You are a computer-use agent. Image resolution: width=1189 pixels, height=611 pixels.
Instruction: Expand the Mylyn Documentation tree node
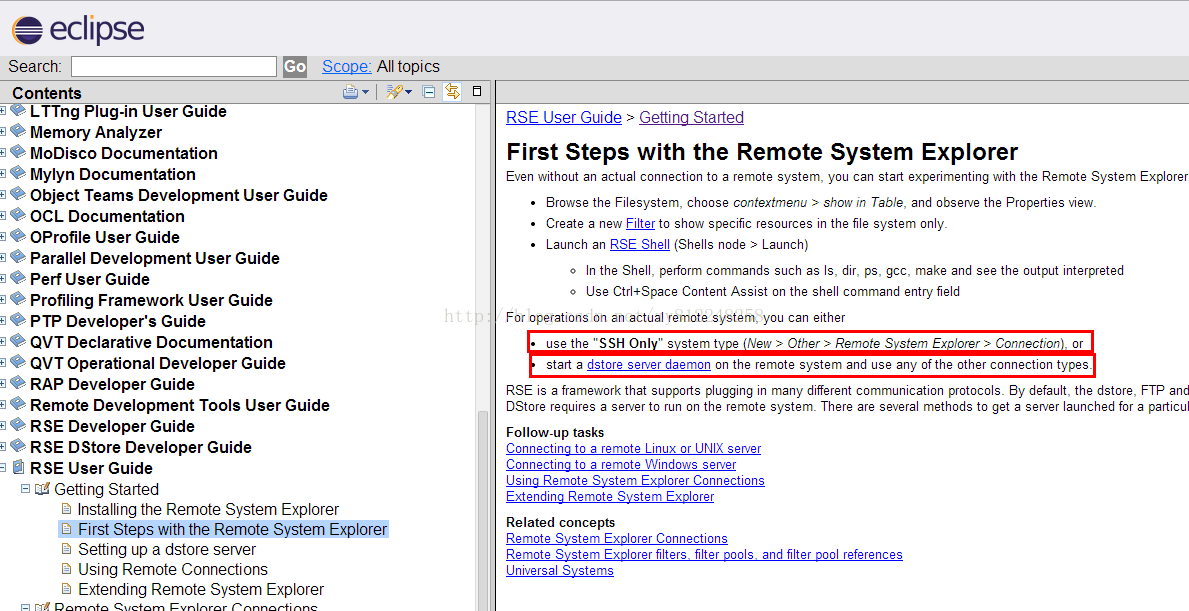2,174
